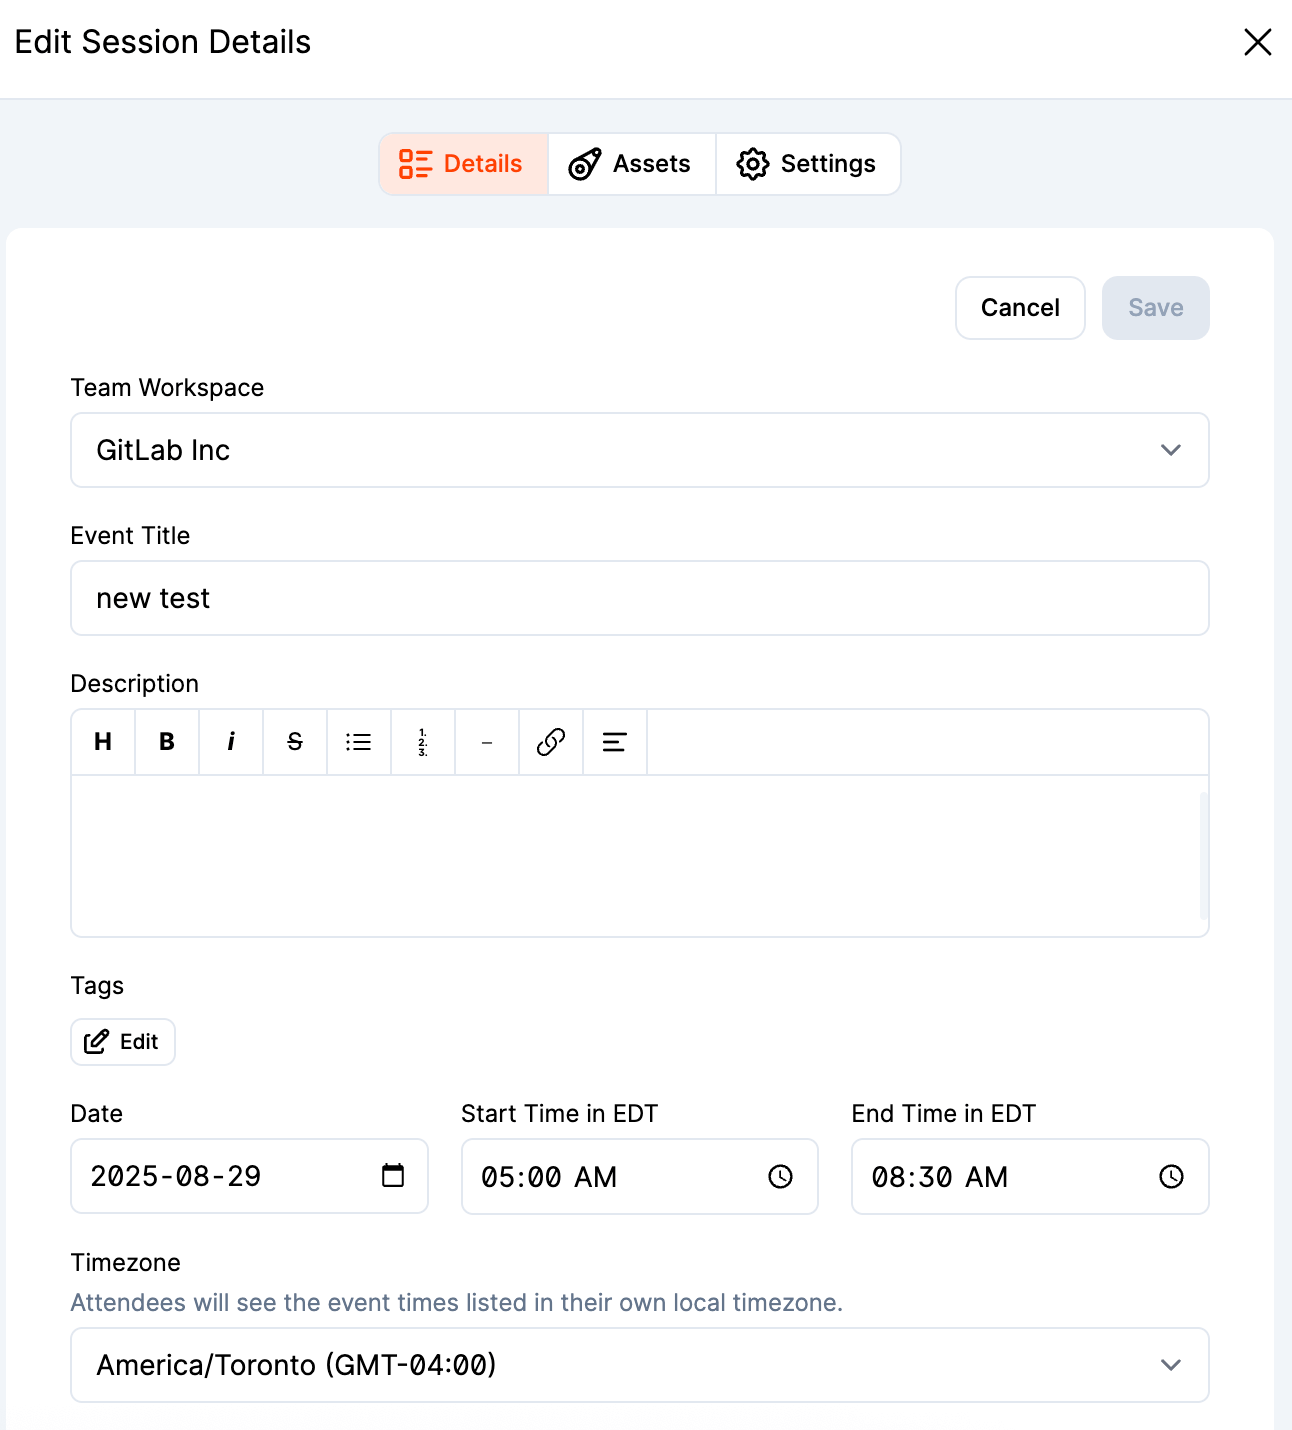The width and height of the screenshot is (1292, 1430).
Task: Expand the Team Workspace dropdown
Action: point(640,450)
